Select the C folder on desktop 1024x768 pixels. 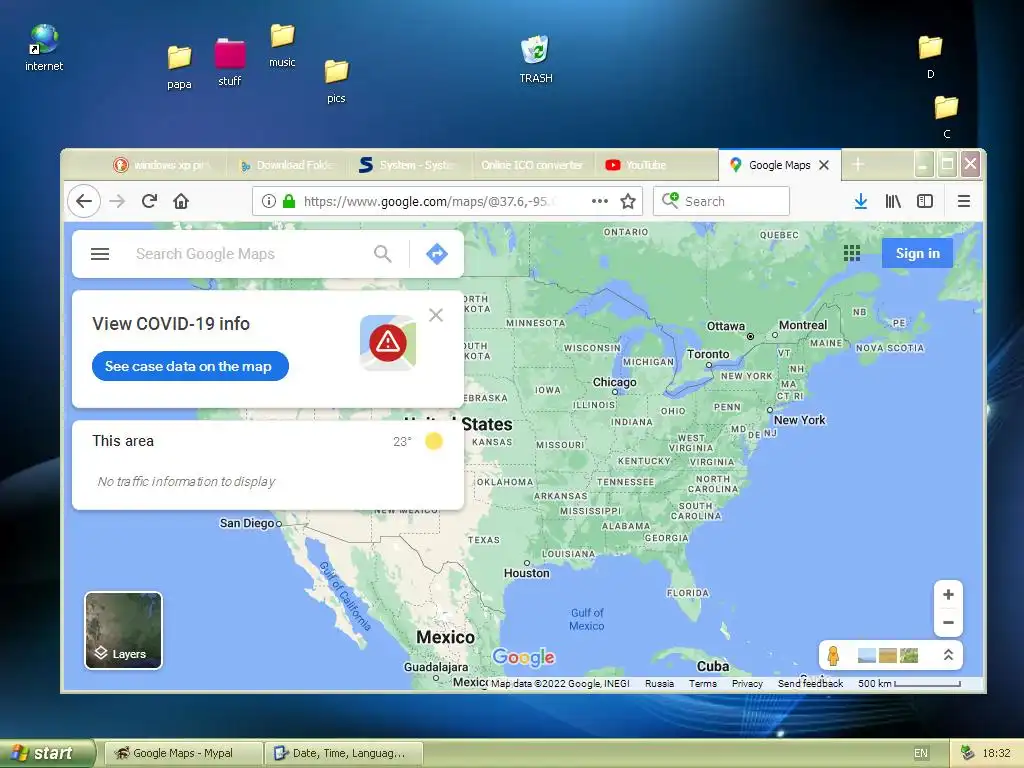(946, 117)
